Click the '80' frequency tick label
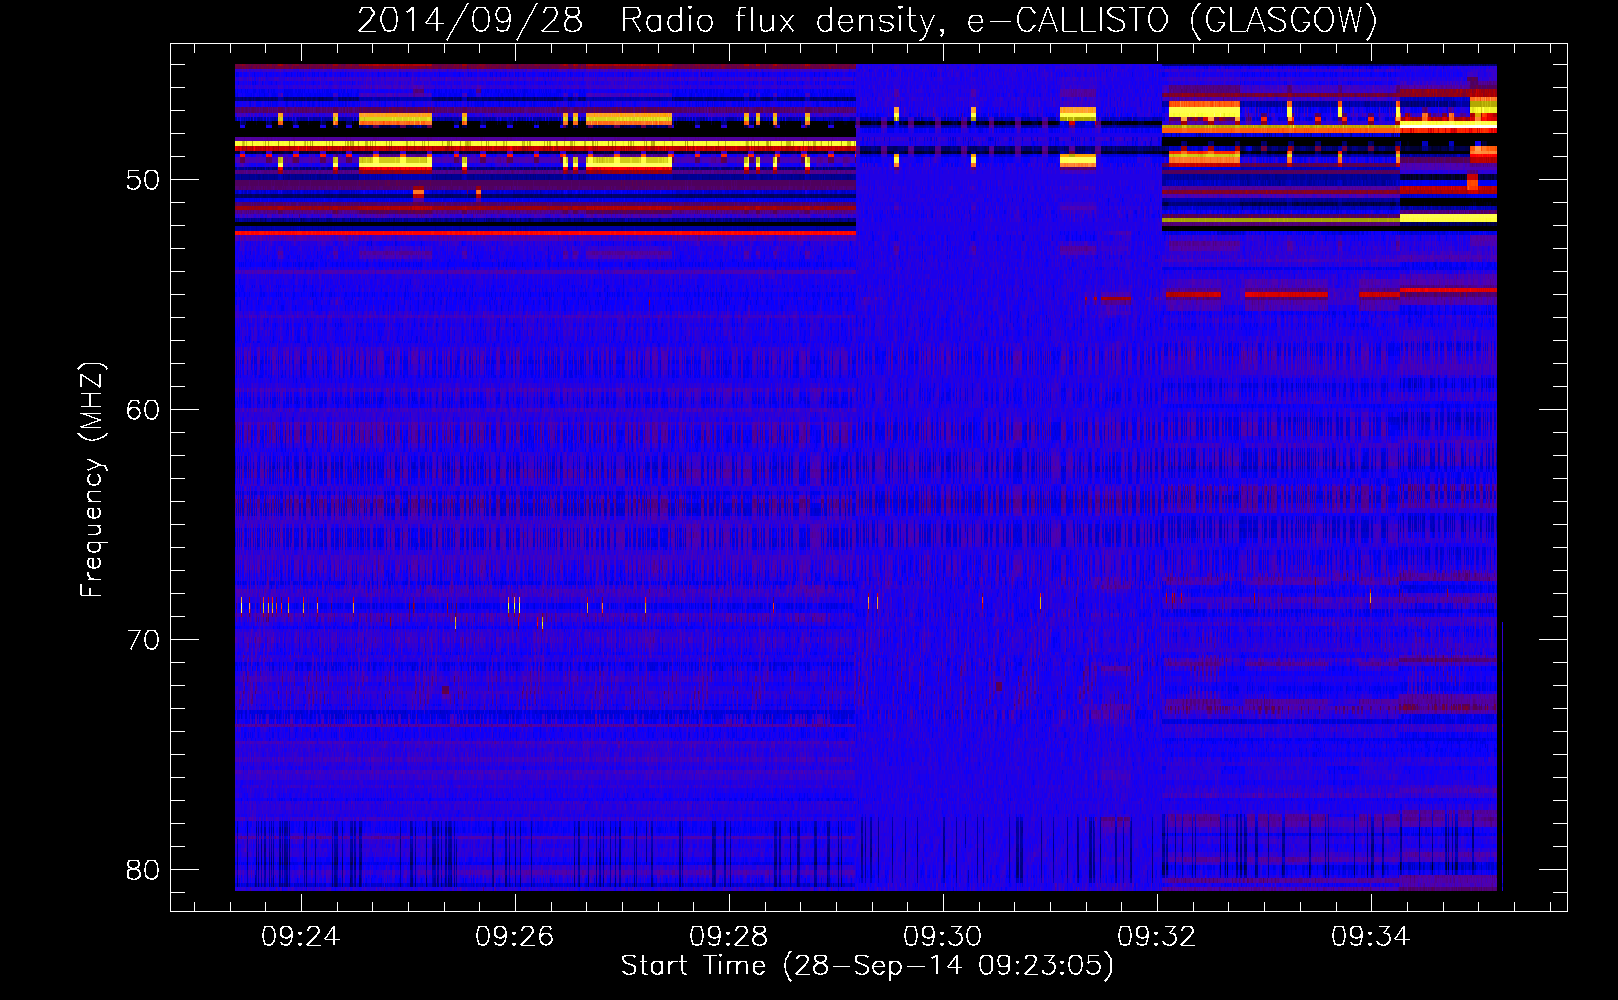 (x=143, y=870)
